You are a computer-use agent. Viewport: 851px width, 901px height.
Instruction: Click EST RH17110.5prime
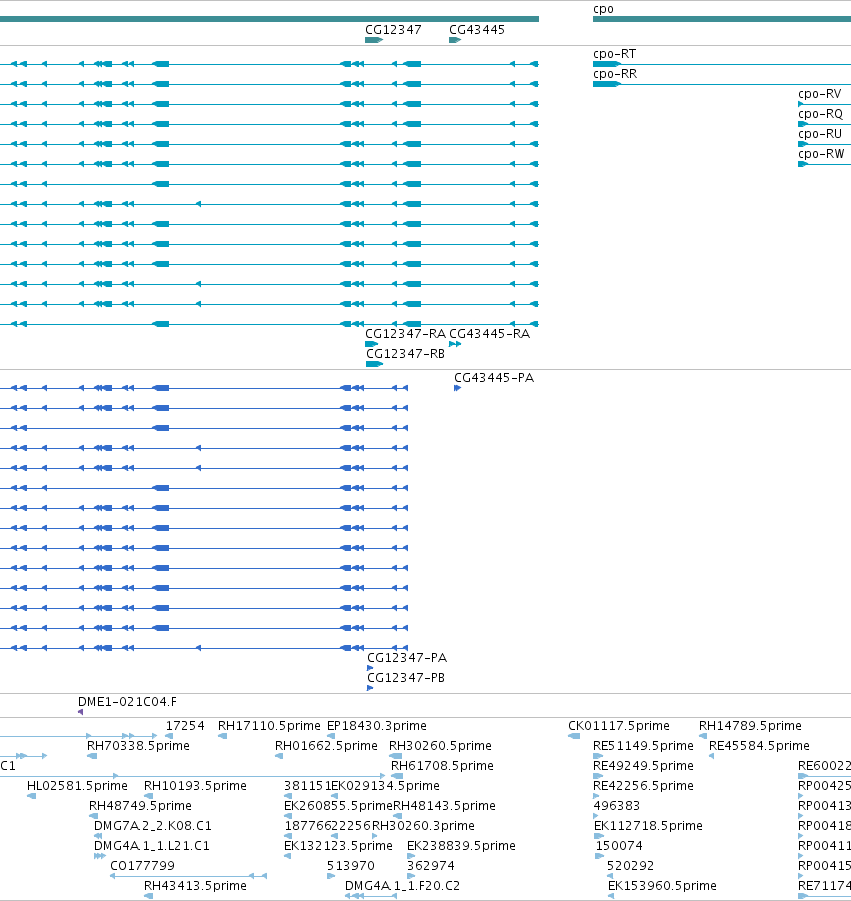[x=269, y=726]
